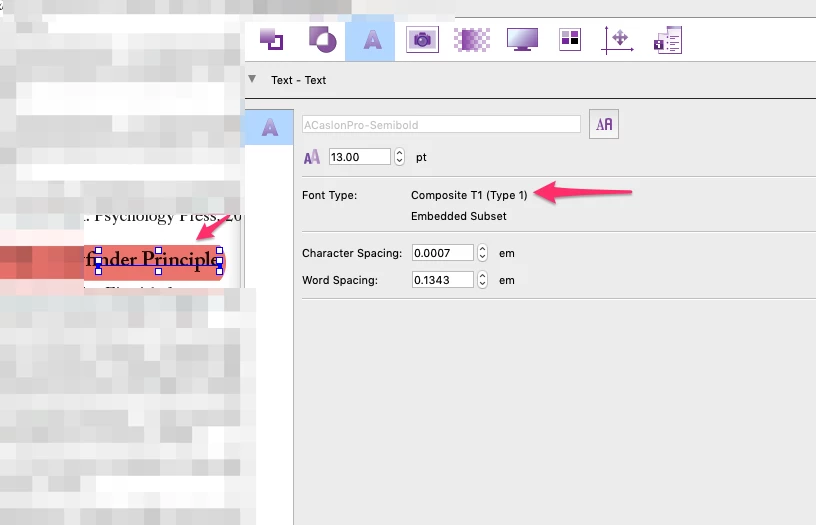Viewport: 816px width, 525px height.
Task: Click the 'Psychology Press' line in document
Action: tap(163, 217)
